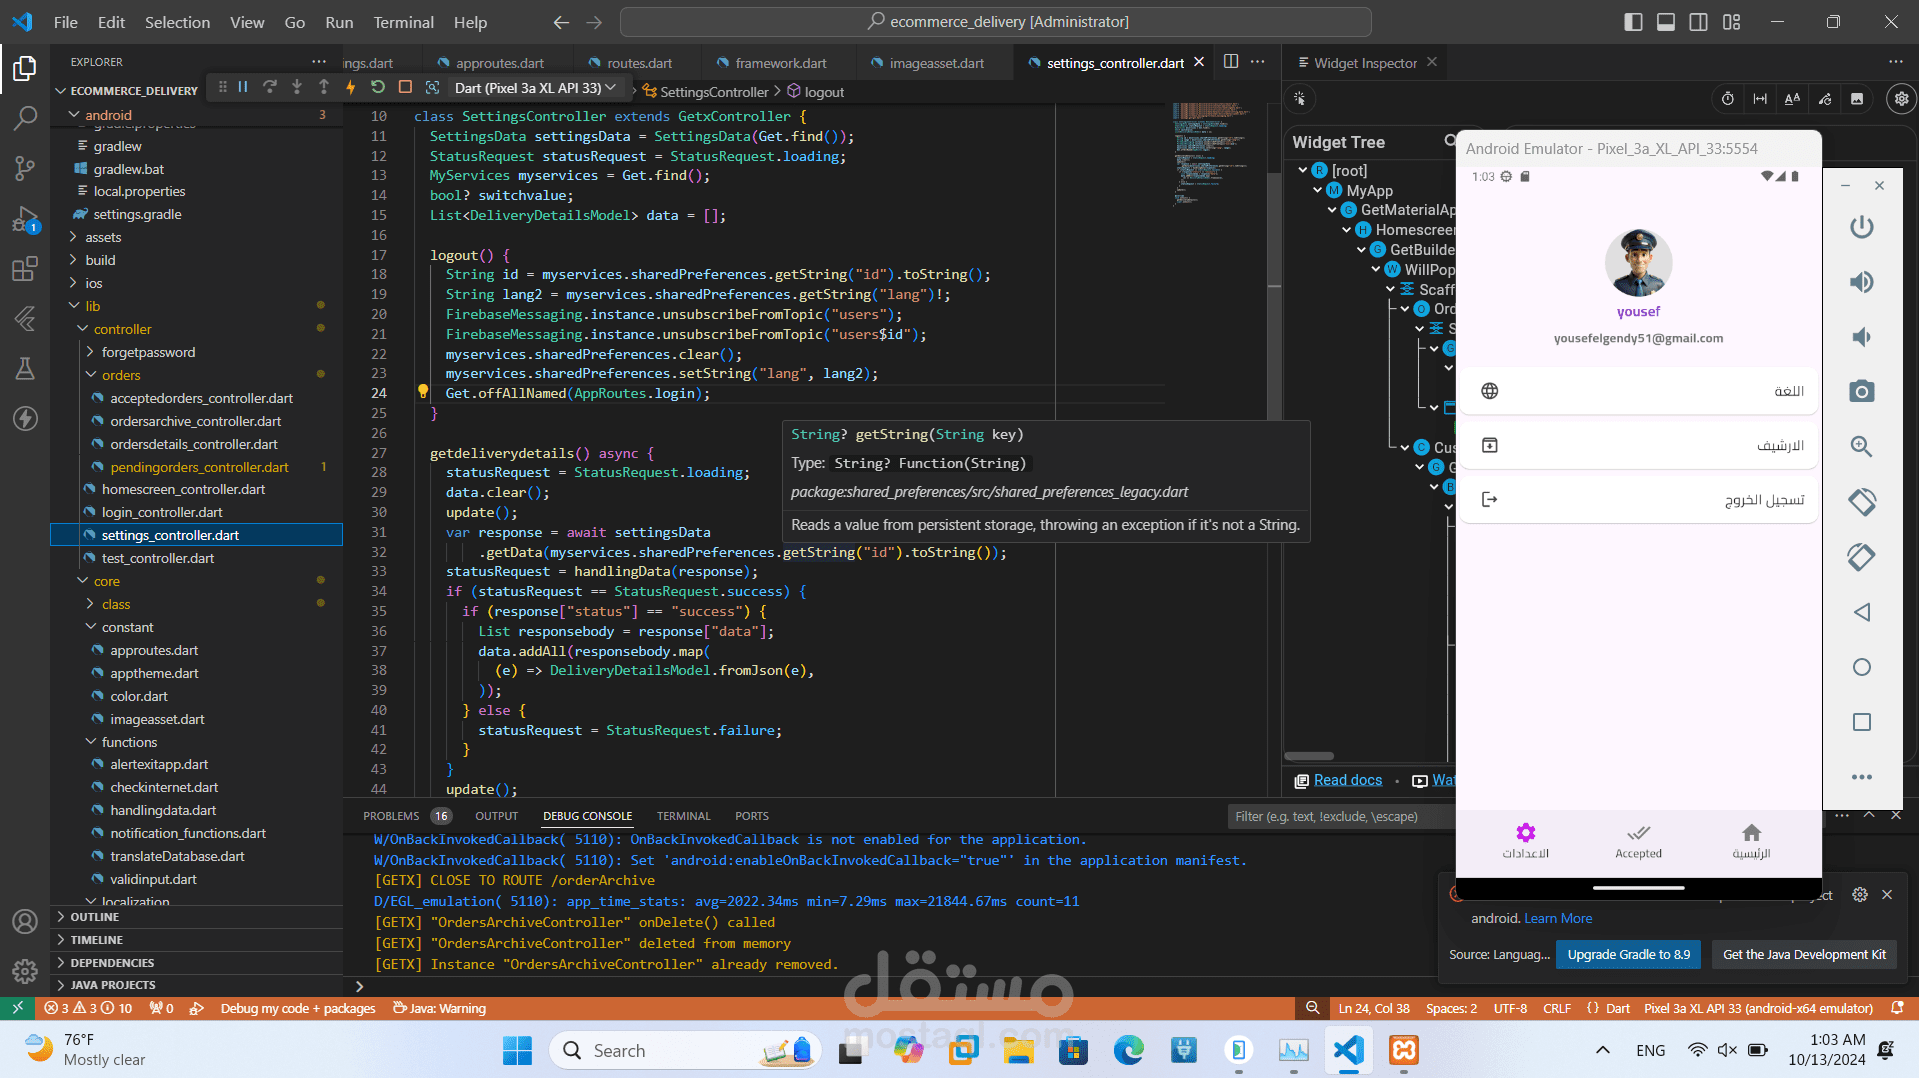The width and height of the screenshot is (1919, 1078).
Task: Toggle the primary side bar layout button
Action: pos(1633,22)
